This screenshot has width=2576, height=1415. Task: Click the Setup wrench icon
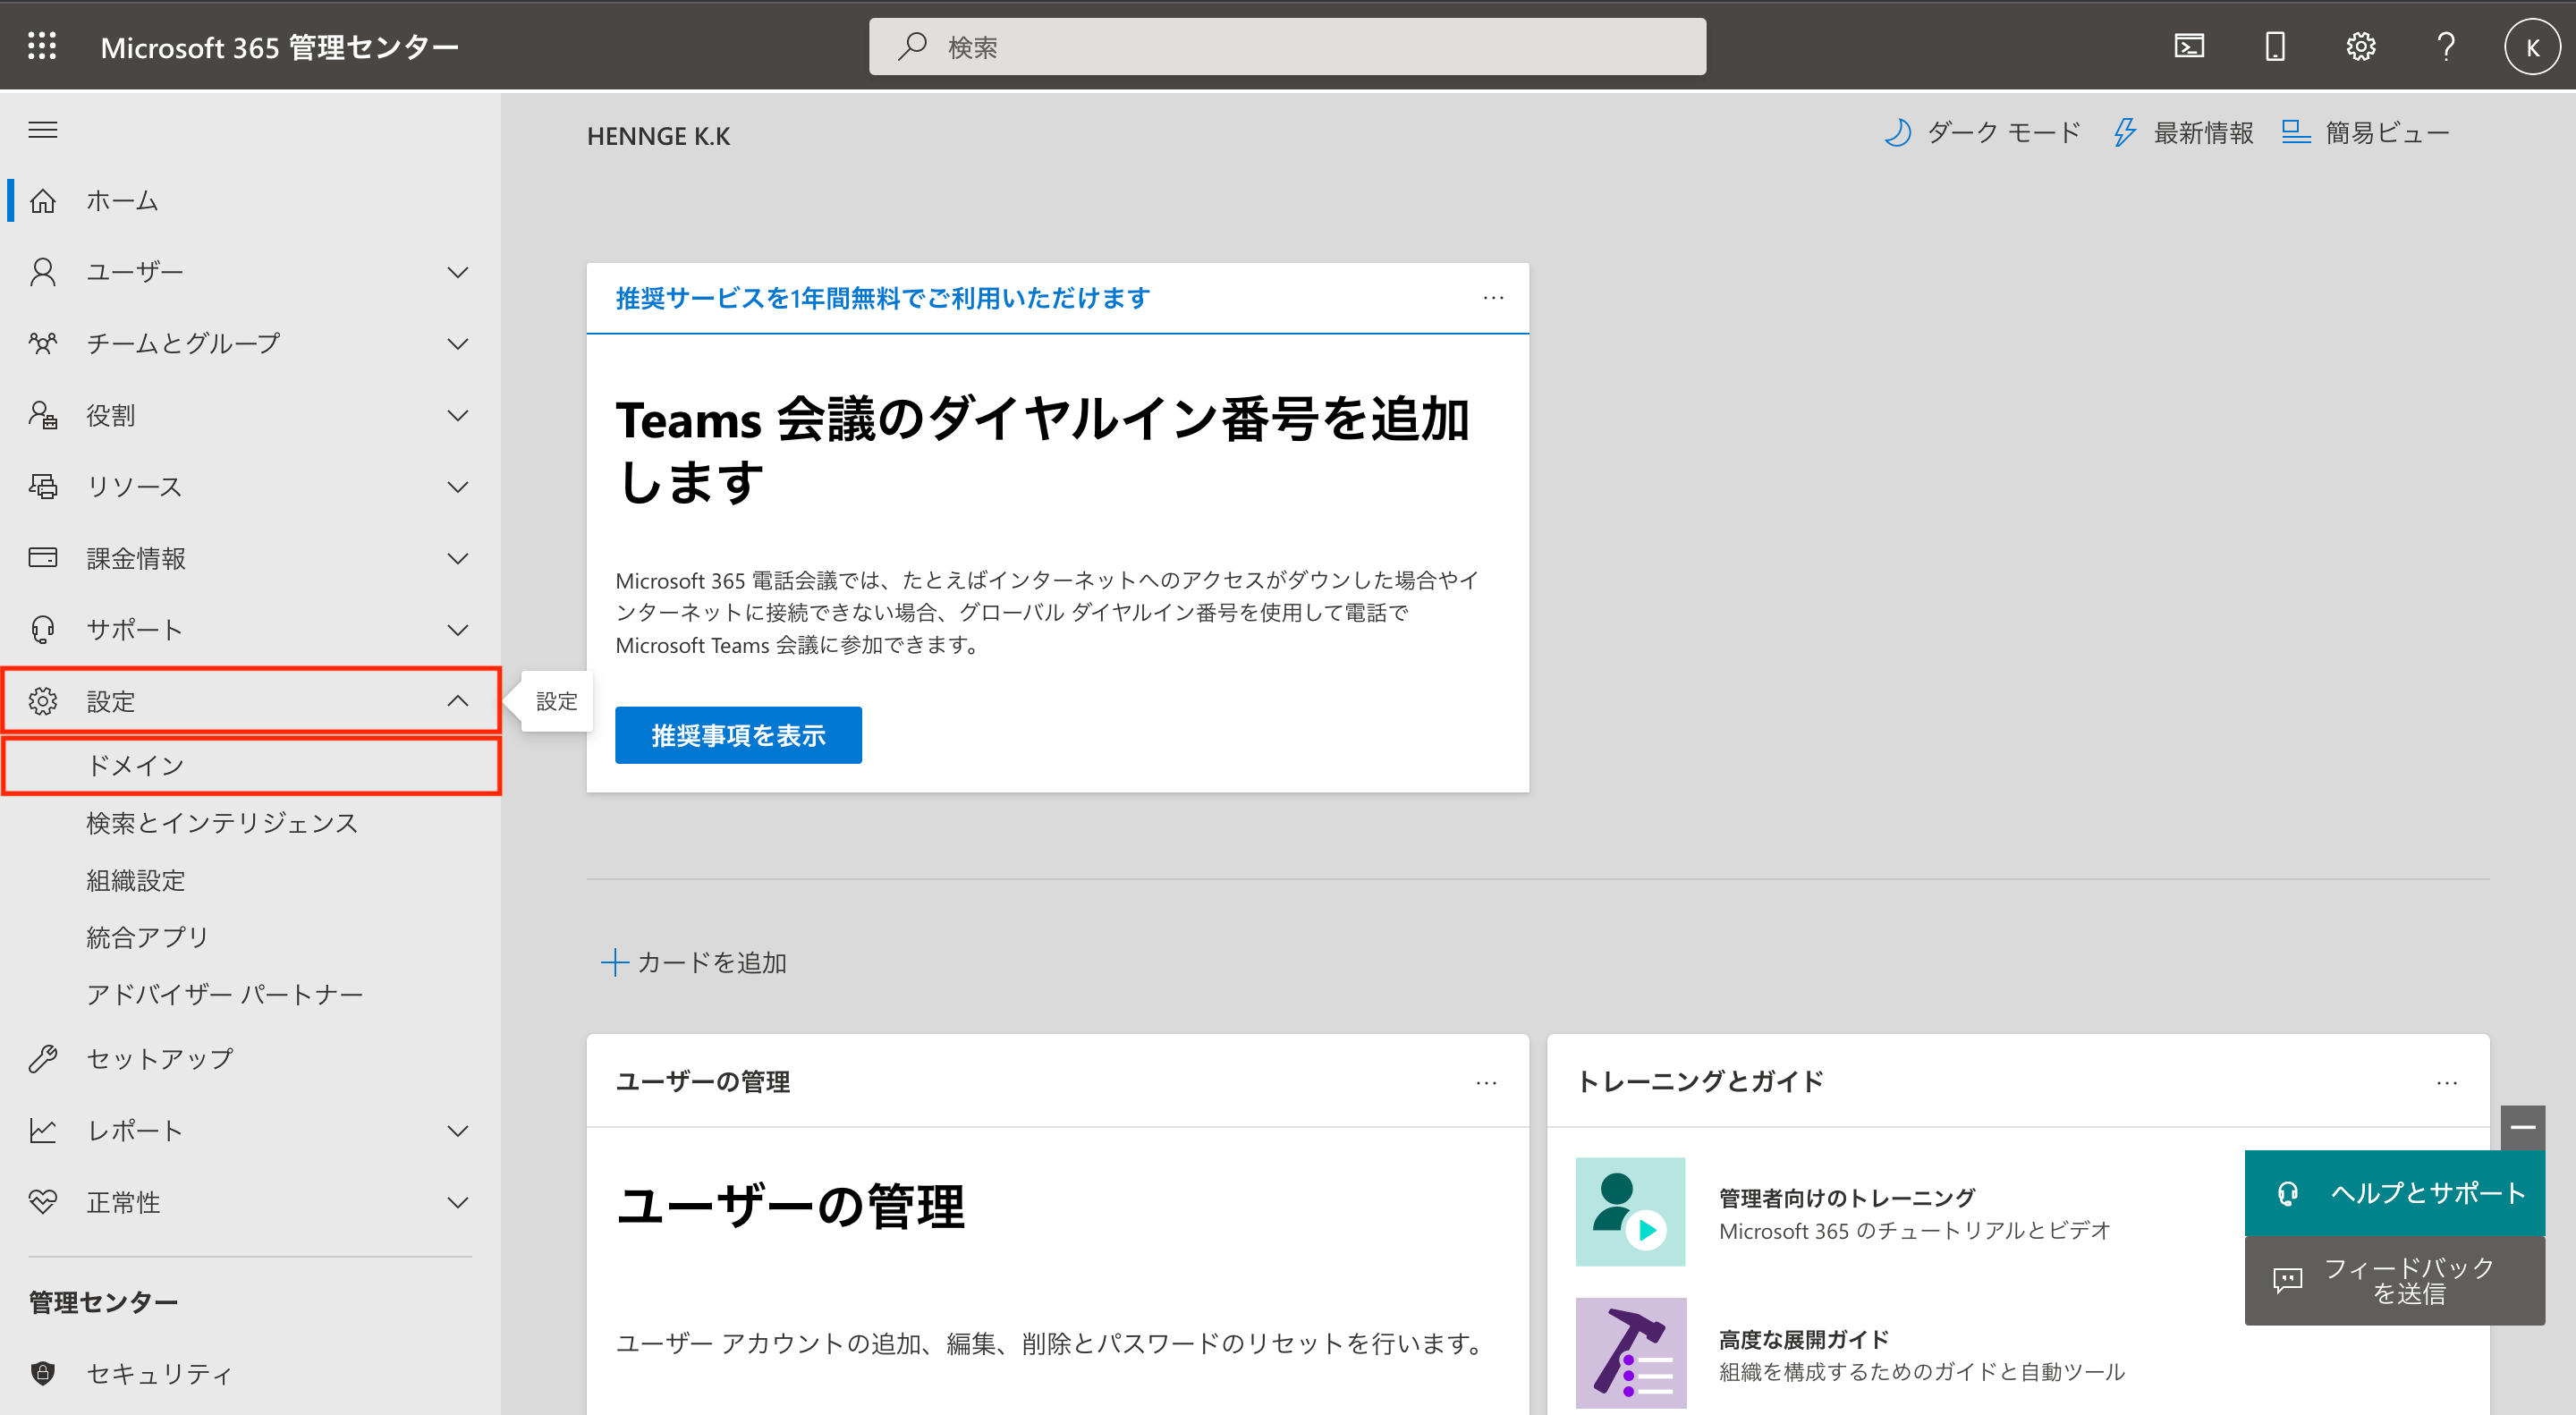(x=42, y=1058)
